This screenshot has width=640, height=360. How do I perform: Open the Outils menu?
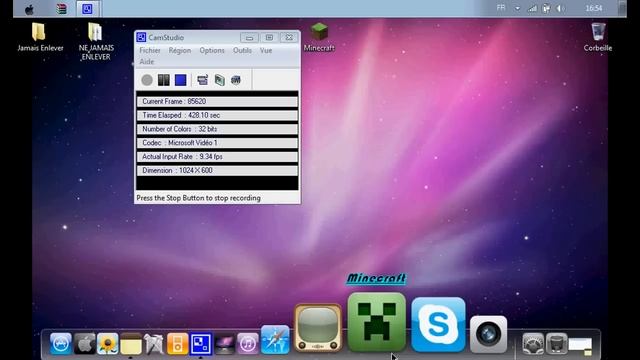click(x=242, y=50)
